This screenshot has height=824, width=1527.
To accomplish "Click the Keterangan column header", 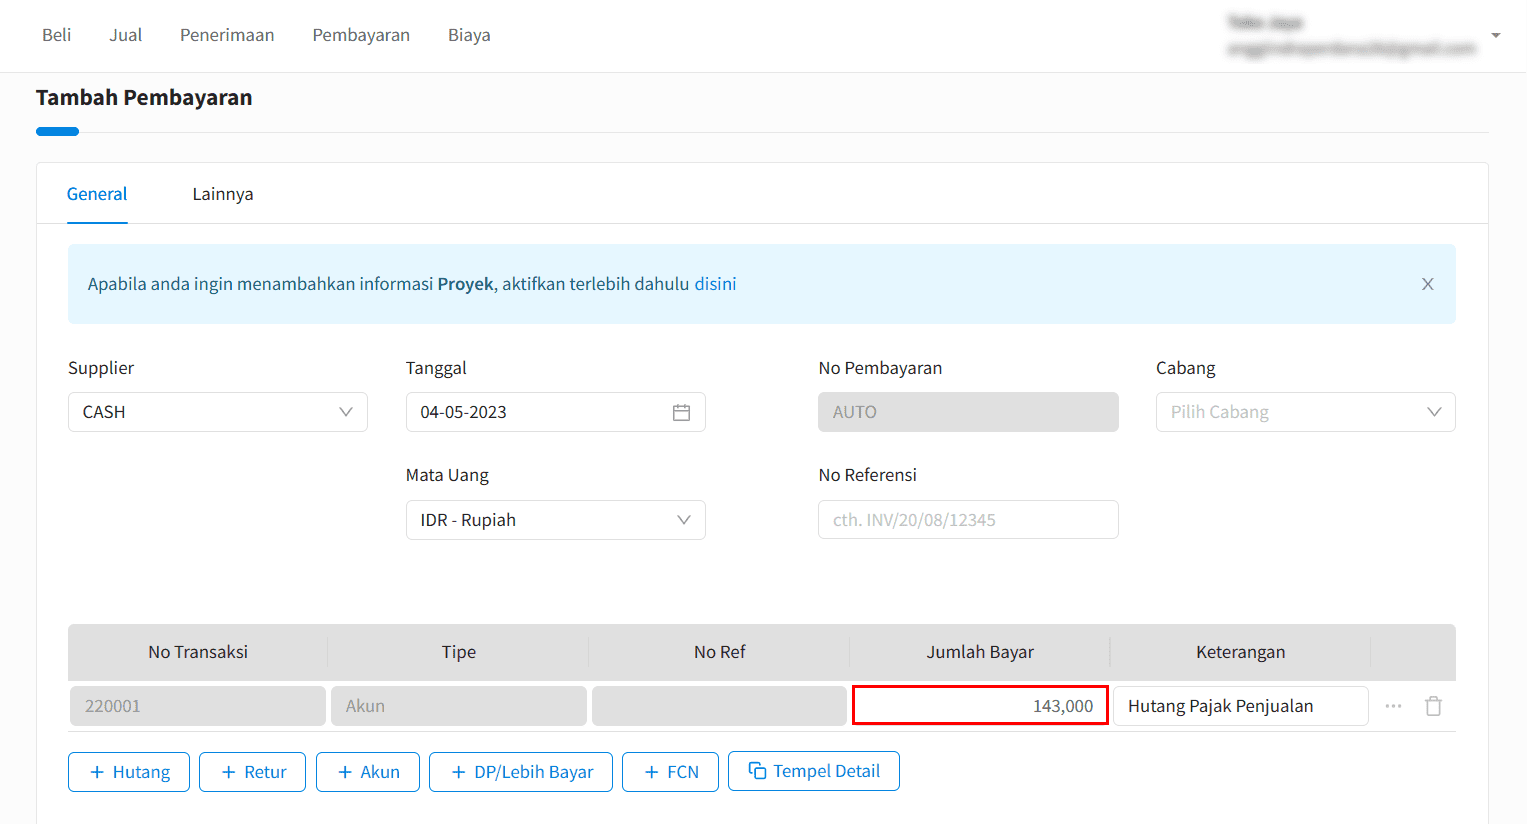I will pyautogui.click(x=1241, y=652).
